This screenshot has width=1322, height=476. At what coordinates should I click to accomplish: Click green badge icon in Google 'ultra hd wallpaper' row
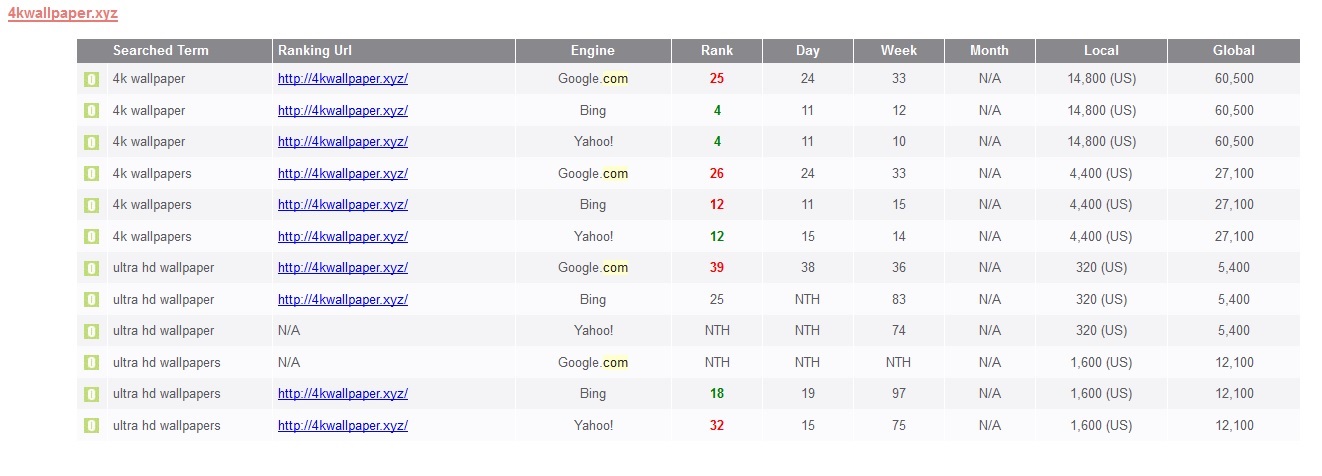[x=91, y=268]
